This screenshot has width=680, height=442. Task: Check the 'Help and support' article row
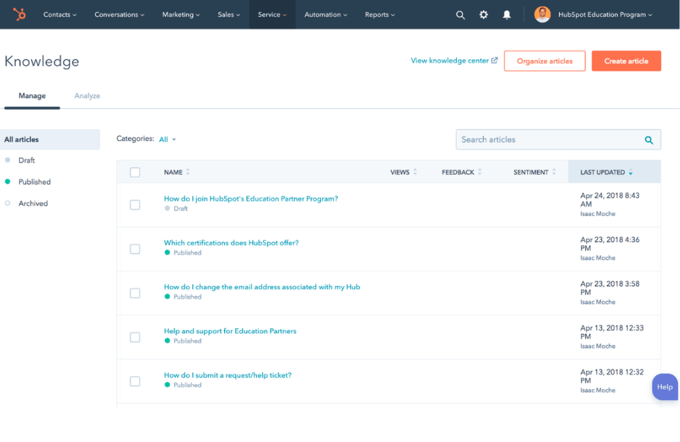135,337
